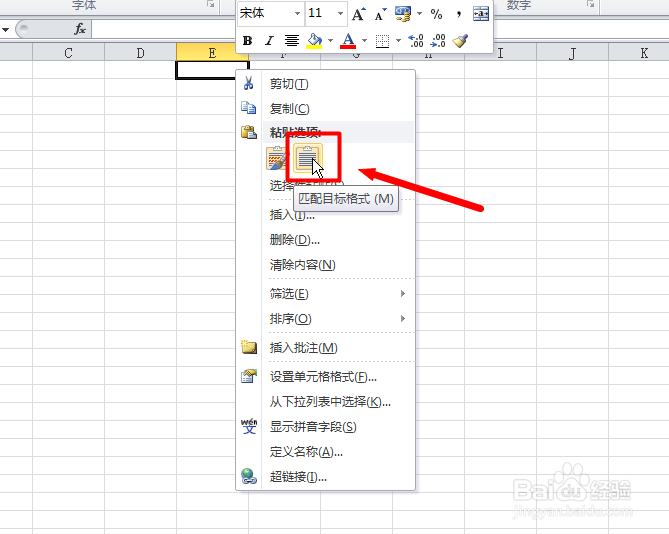This screenshot has width=669, height=534.
Task: Apply borders icon in mini toolbar
Action: tap(382, 41)
